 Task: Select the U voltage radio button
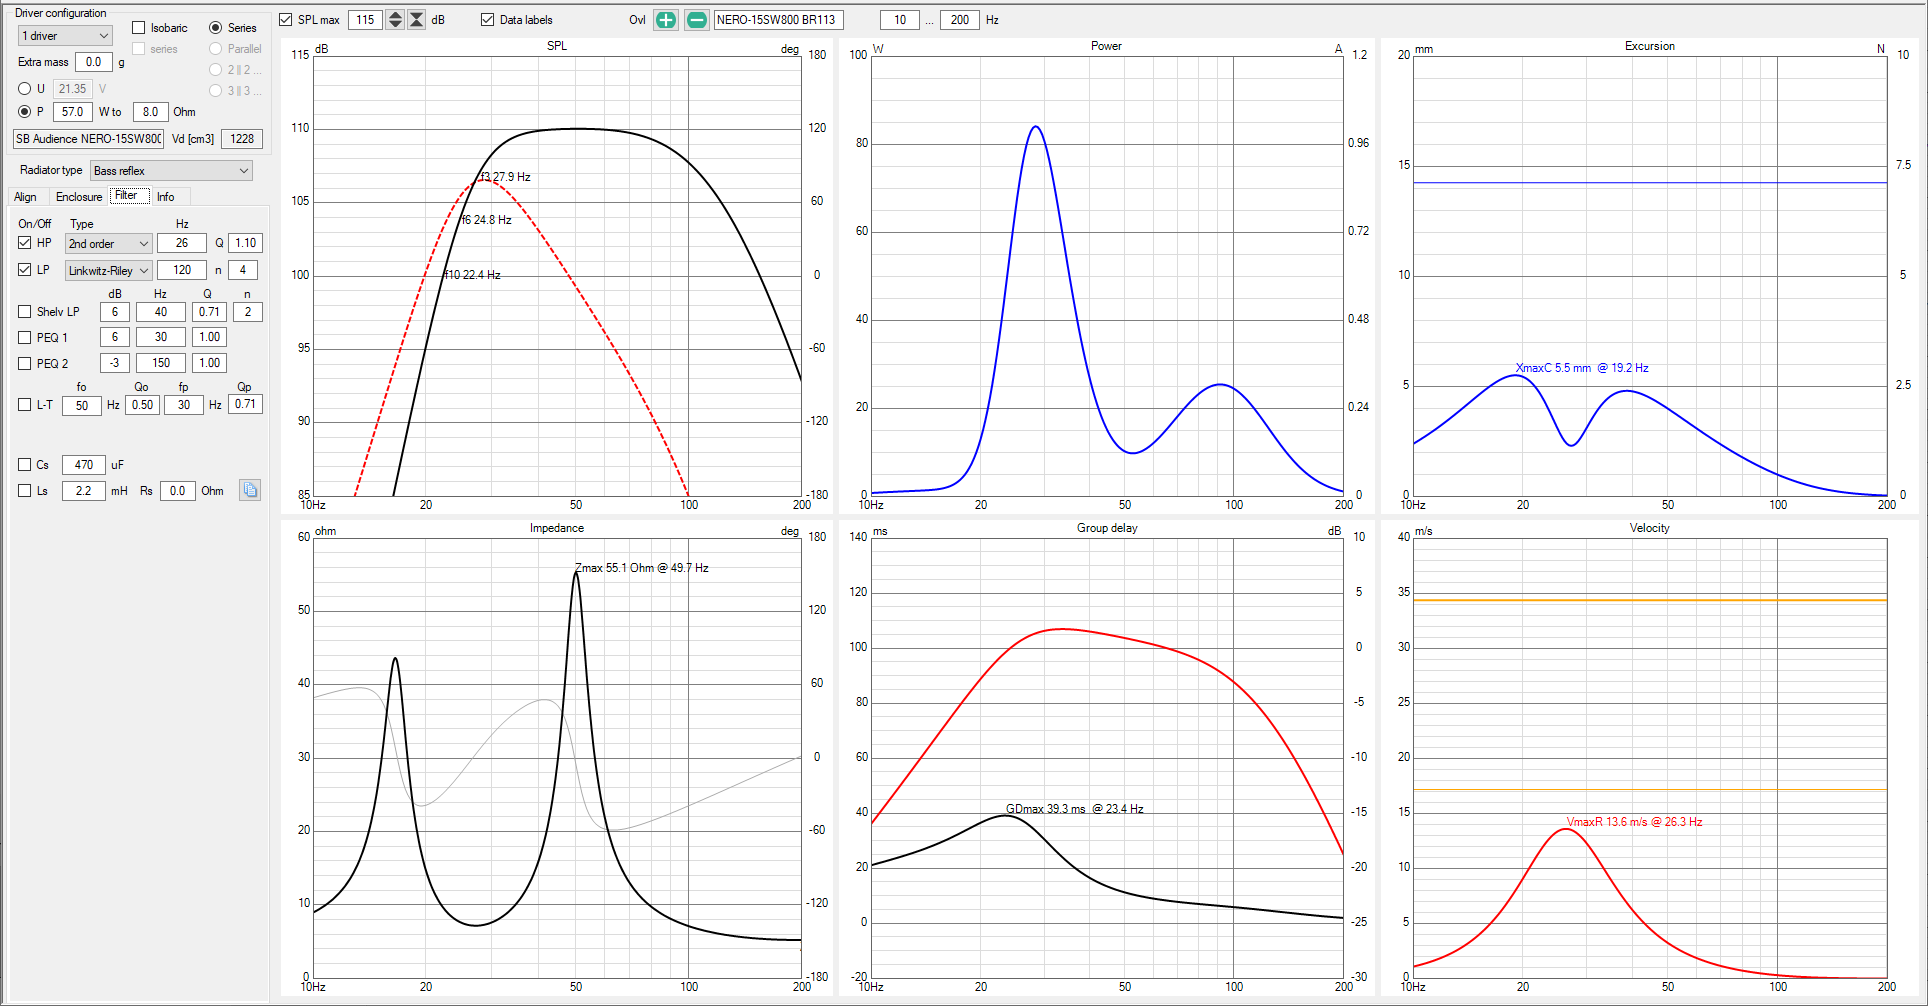[x=25, y=89]
